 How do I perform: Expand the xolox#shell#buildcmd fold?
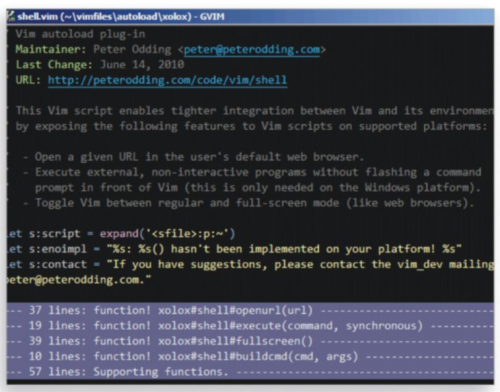[x=250, y=356]
